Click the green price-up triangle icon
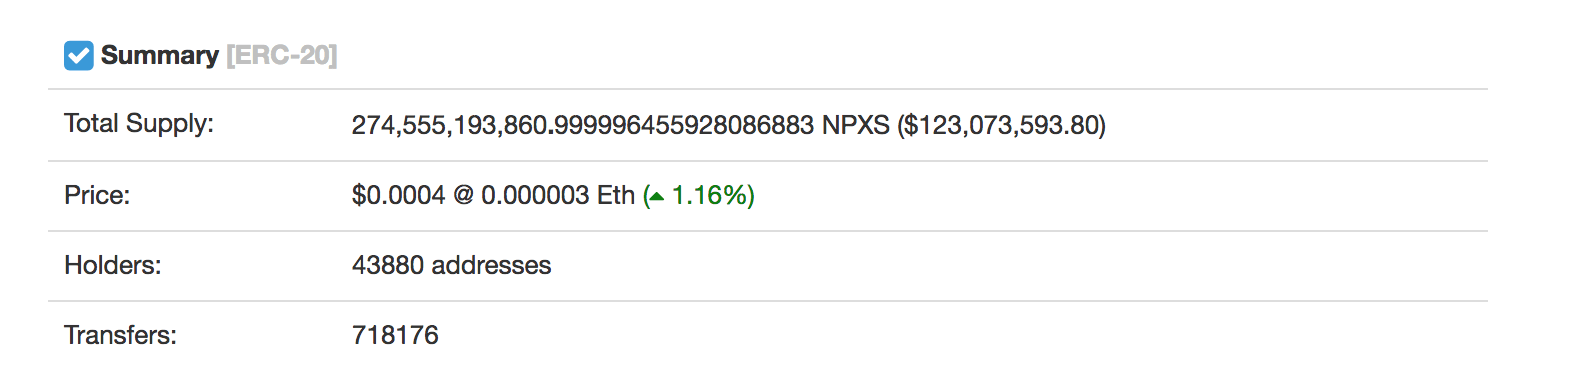 click(656, 197)
